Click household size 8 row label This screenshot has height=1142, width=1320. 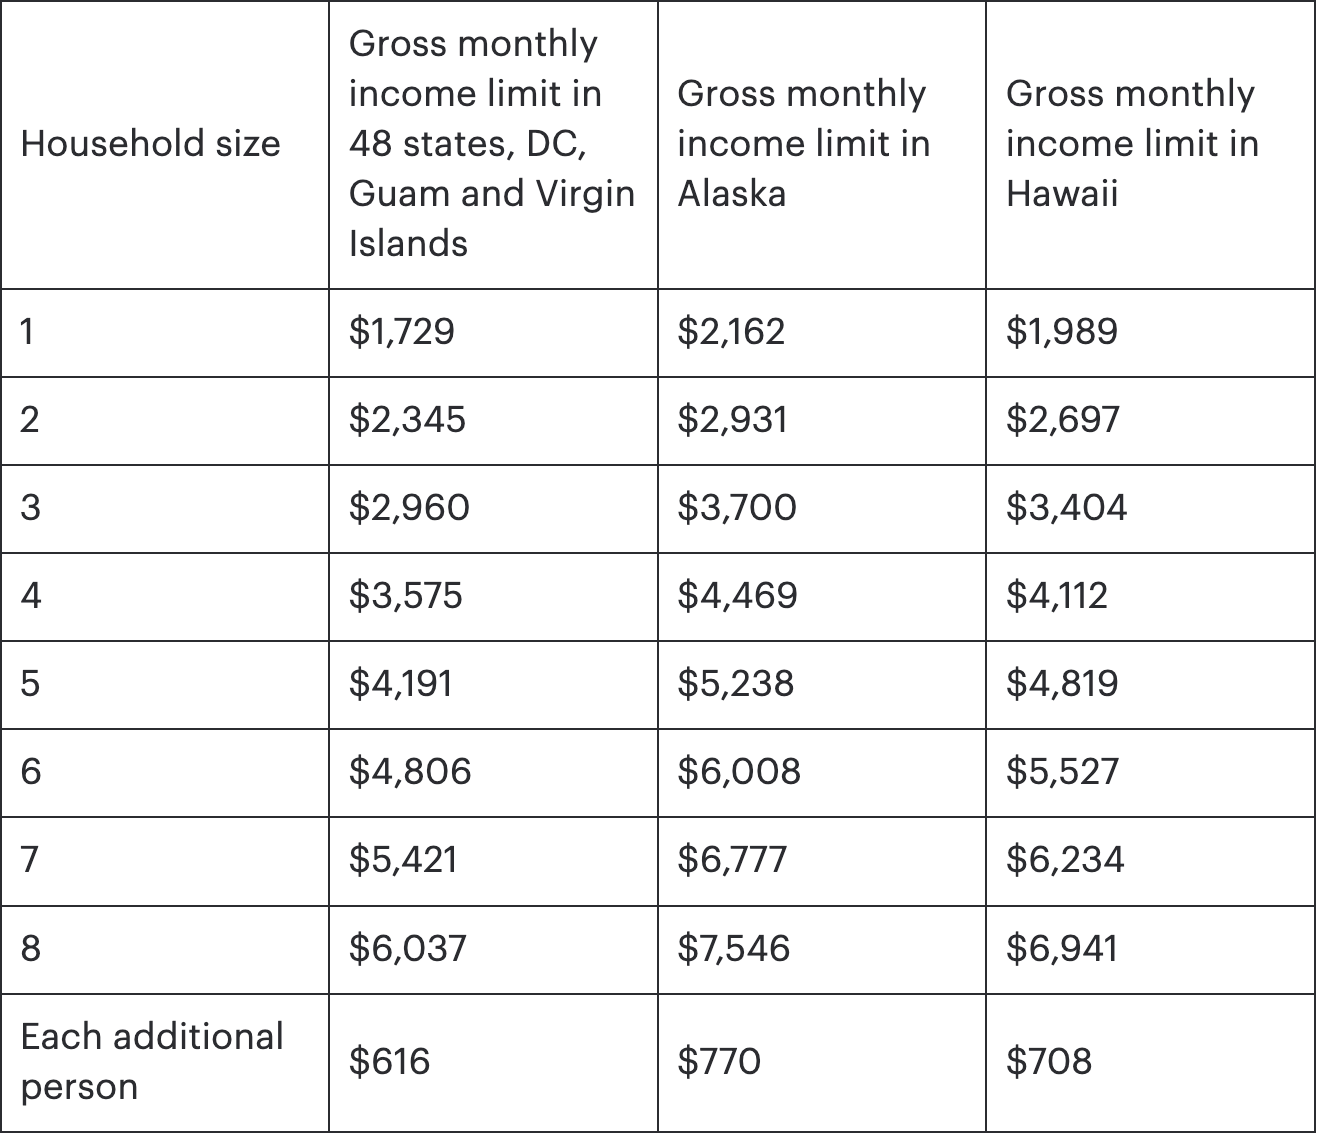[31, 947]
